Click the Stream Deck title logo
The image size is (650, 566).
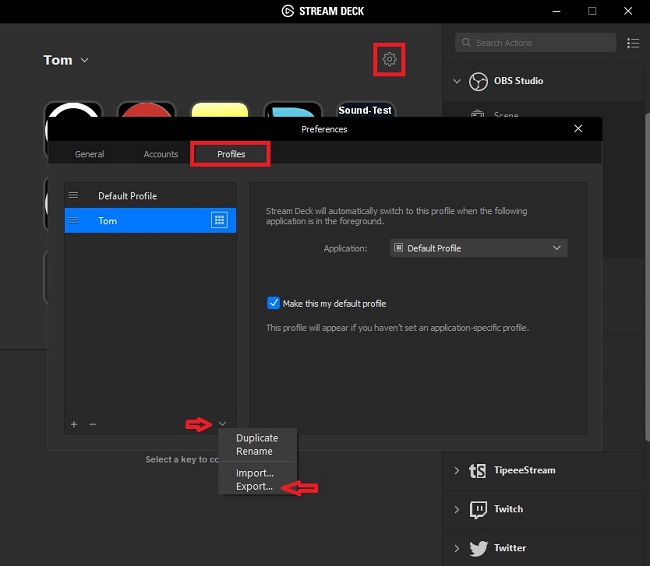pyautogui.click(x=287, y=11)
